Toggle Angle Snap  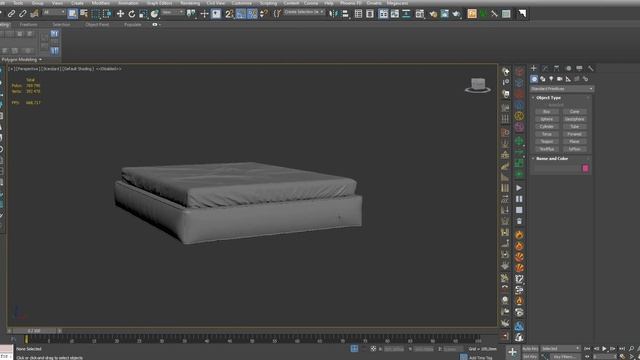tap(241, 14)
